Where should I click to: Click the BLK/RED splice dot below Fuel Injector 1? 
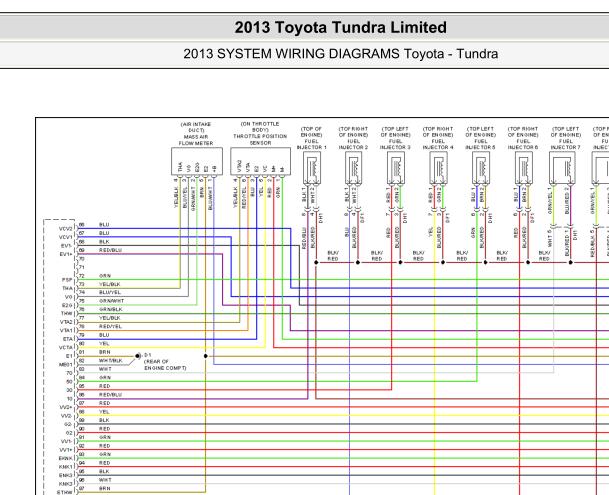pyautogui.click(x=316, y=263)
